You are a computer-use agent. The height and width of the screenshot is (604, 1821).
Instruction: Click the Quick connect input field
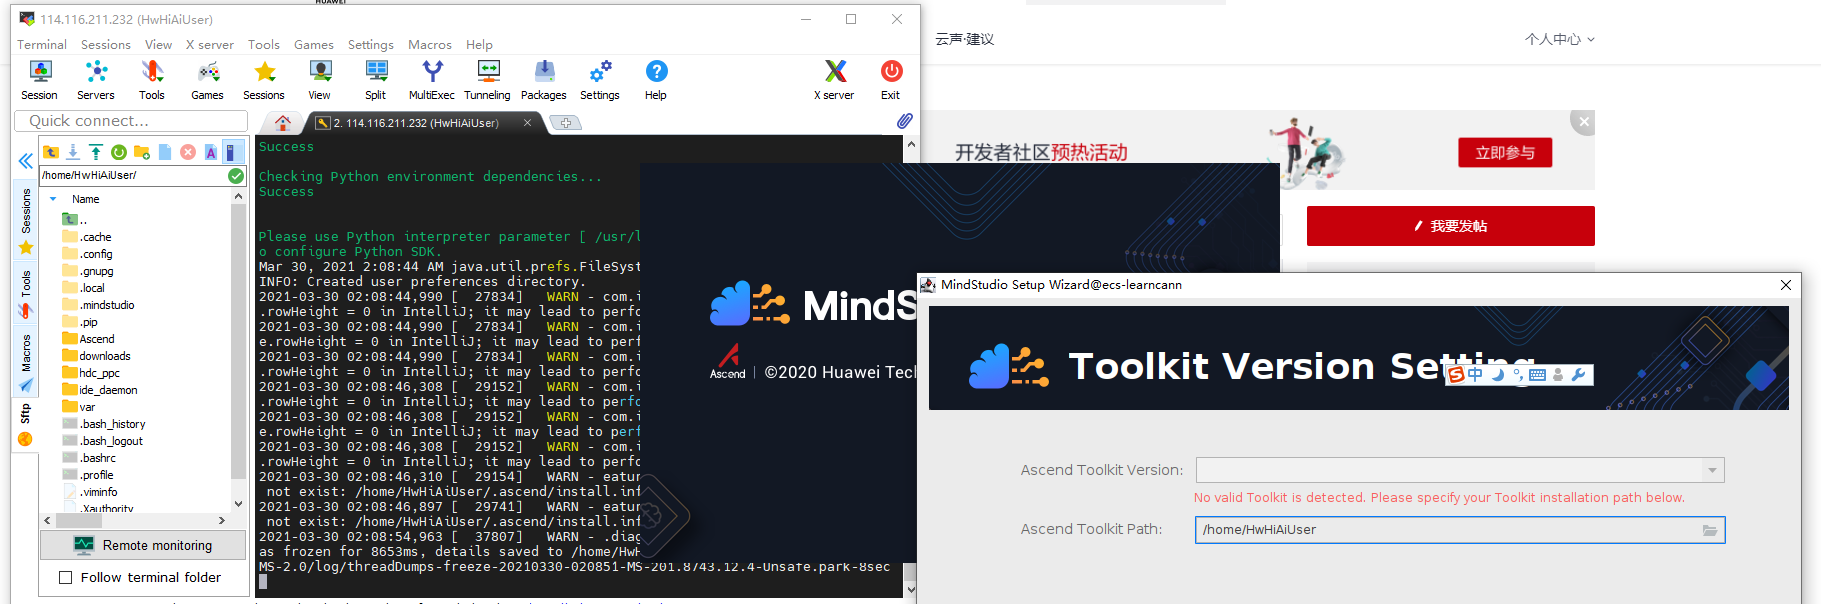[131, 121]
